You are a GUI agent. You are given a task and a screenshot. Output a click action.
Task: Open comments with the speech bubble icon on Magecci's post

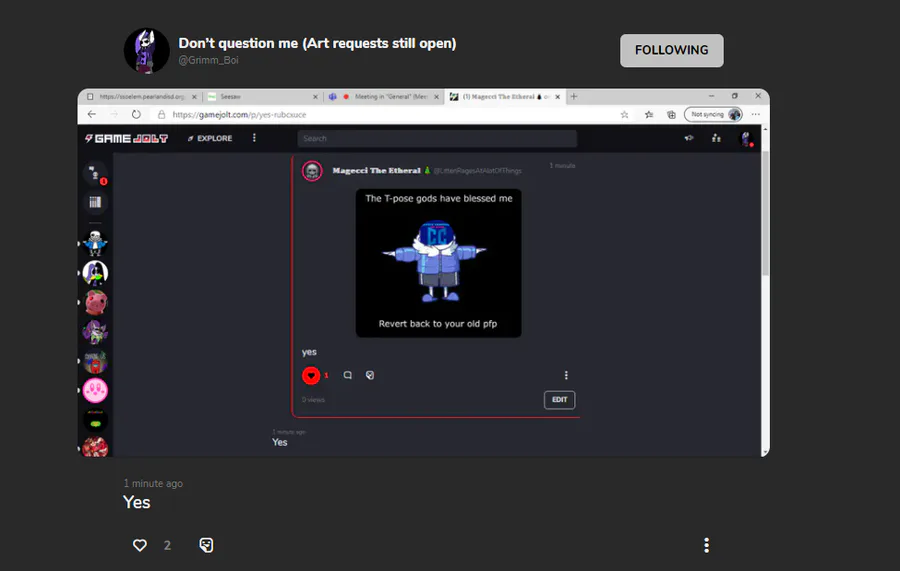(347, 375)
